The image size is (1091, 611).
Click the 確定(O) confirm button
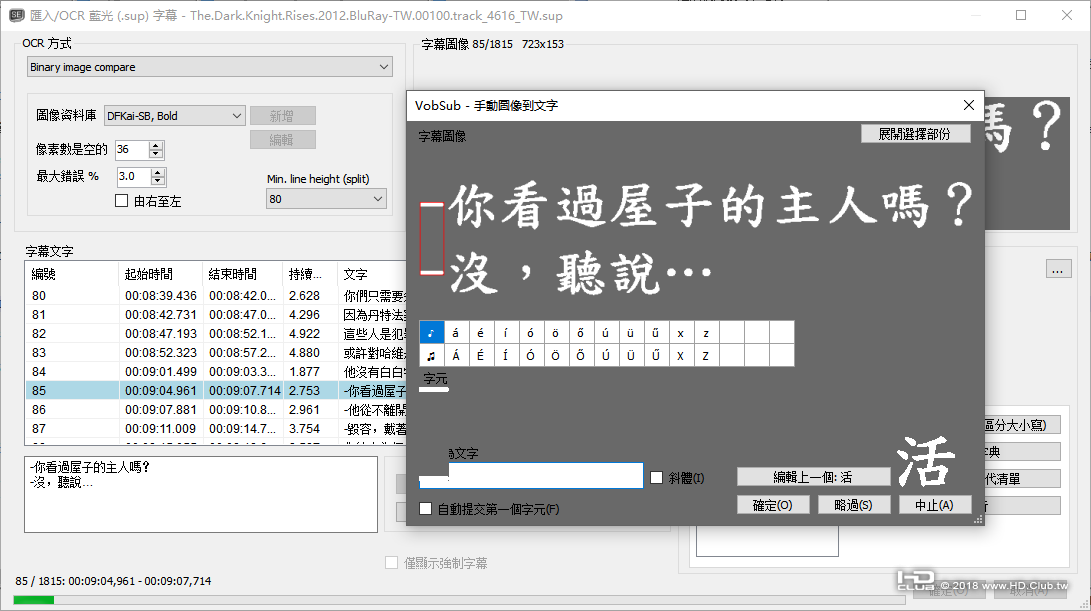pyautogui.click(x=772, y=504)
